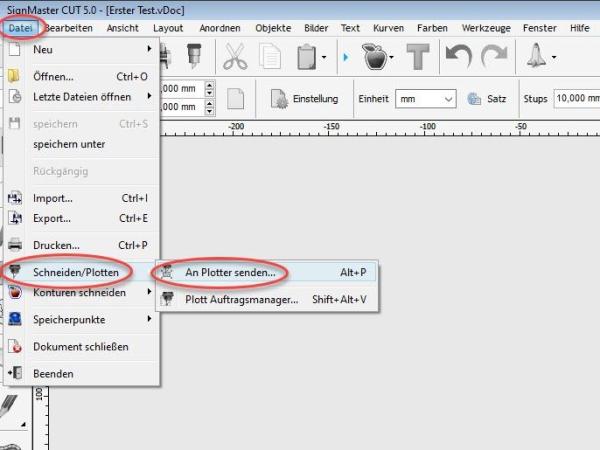This screenshot has width=600, height=450.
Task: Click the Einstellung button
Action: click(304, 99)
